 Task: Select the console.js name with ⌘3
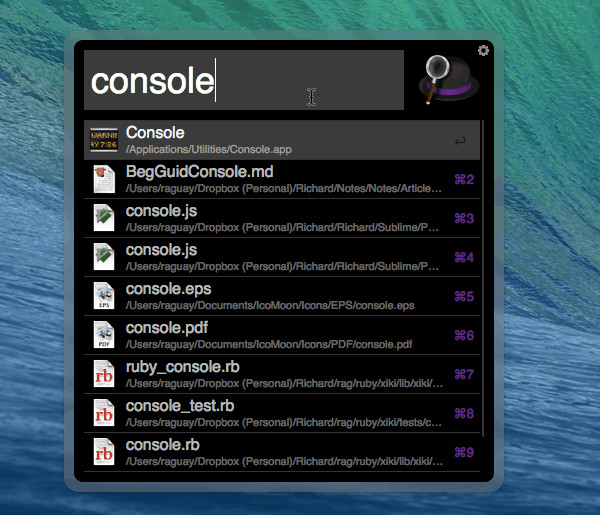click(161, 211)
